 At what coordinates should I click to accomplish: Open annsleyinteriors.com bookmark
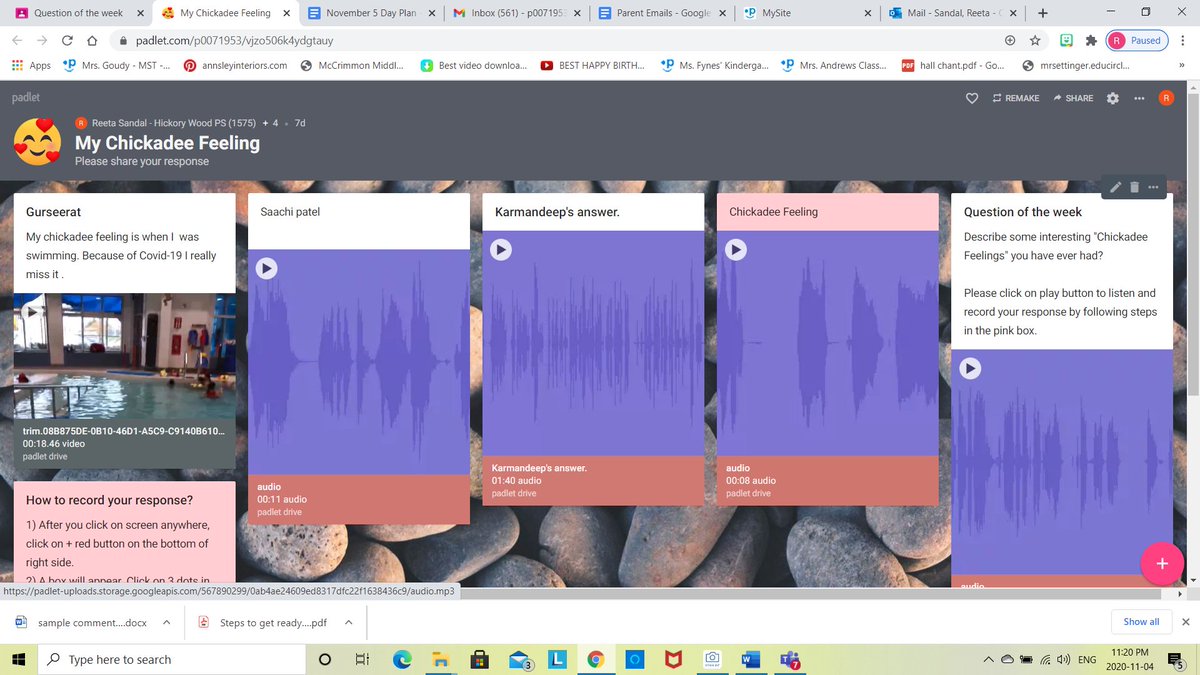point(235,65)
